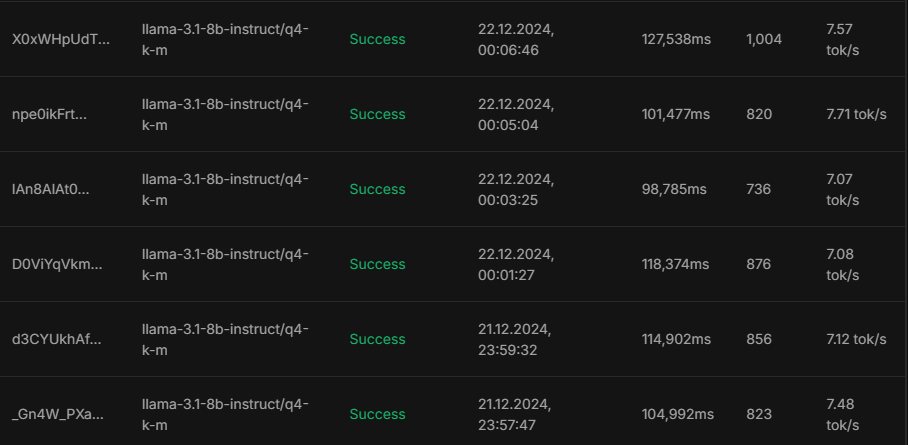Click the 1,004 token count
Image resolution: width=908 pixels, height=445 pixels.
click(764, 39)
